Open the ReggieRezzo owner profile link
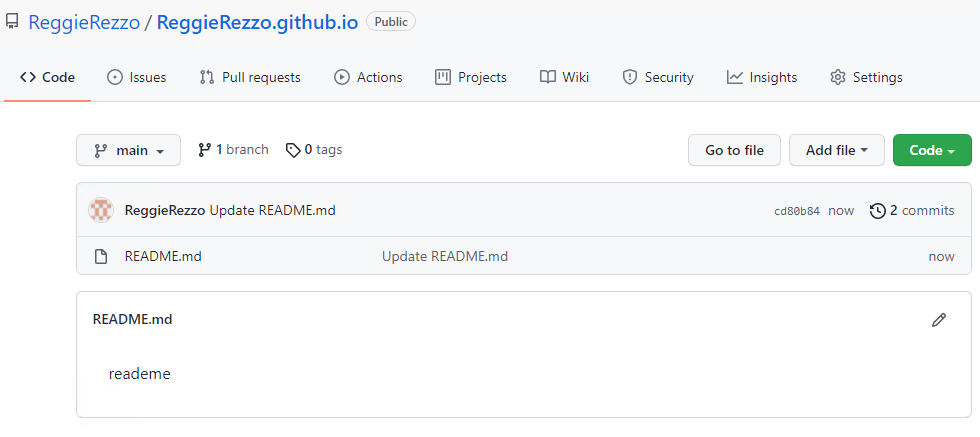 [84, 23]
